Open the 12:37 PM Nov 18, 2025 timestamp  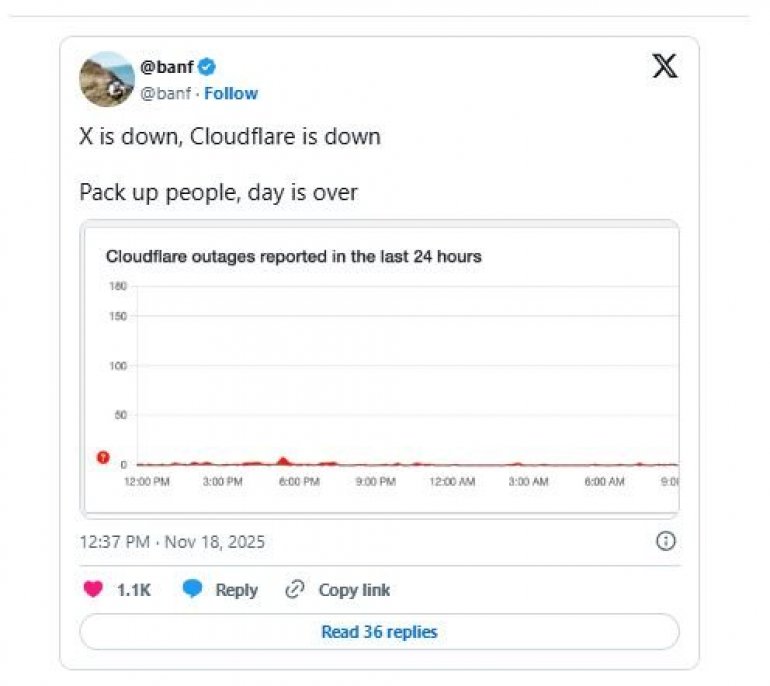(x=172, y=542)
